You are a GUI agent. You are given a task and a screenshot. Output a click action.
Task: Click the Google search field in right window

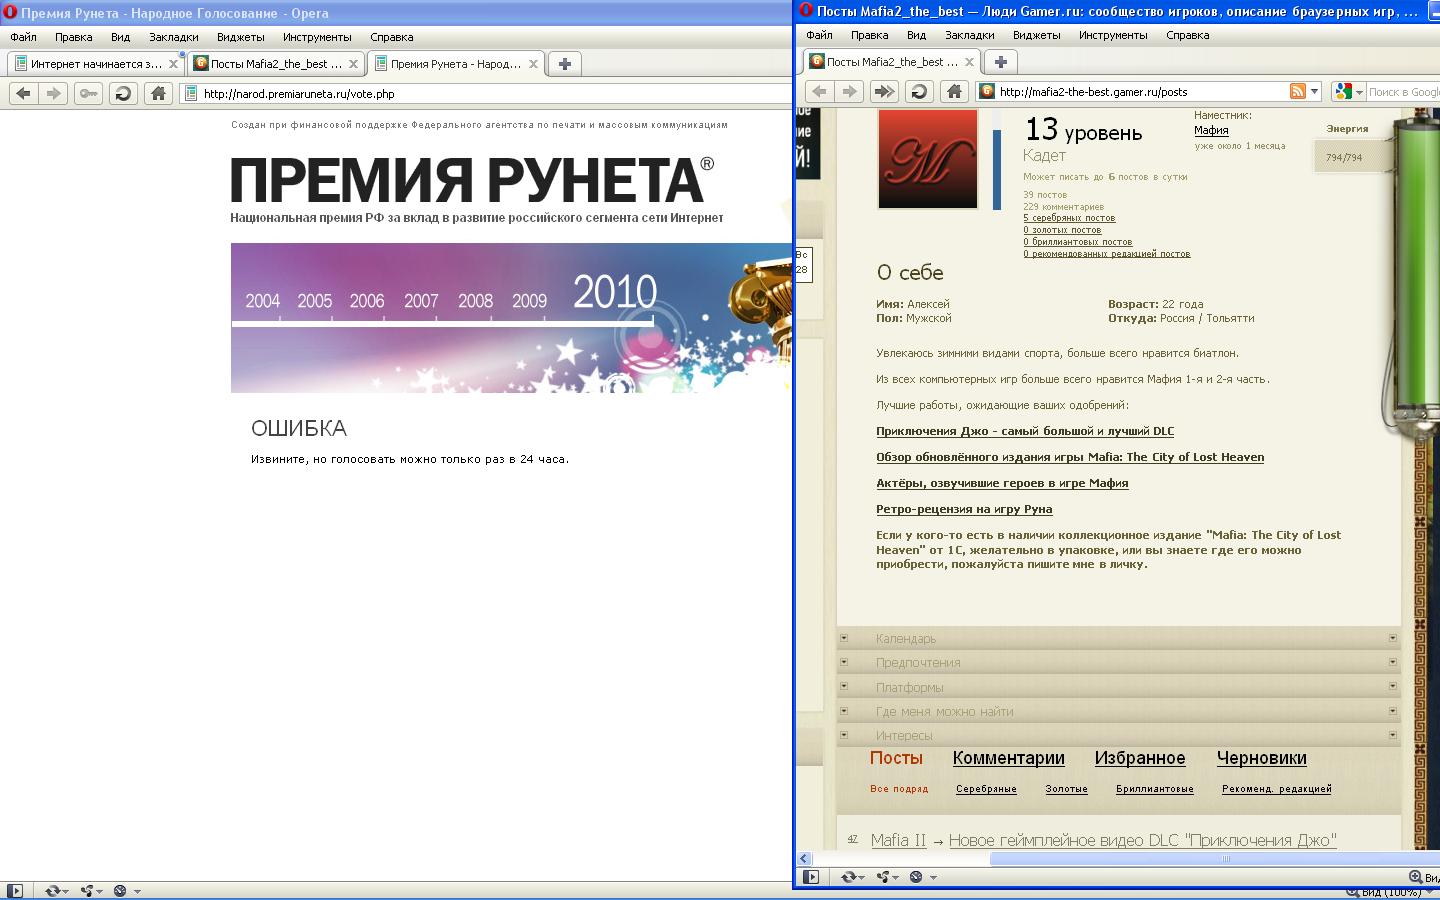pyautogui.click(x=1404, y=91)
